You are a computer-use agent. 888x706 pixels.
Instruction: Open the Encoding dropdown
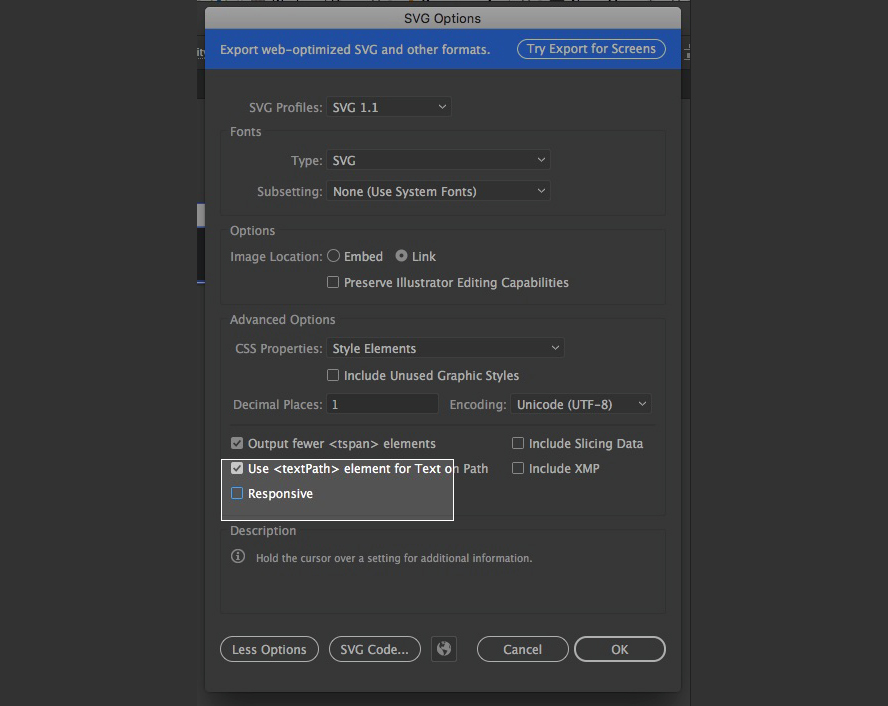click(580, 403)
